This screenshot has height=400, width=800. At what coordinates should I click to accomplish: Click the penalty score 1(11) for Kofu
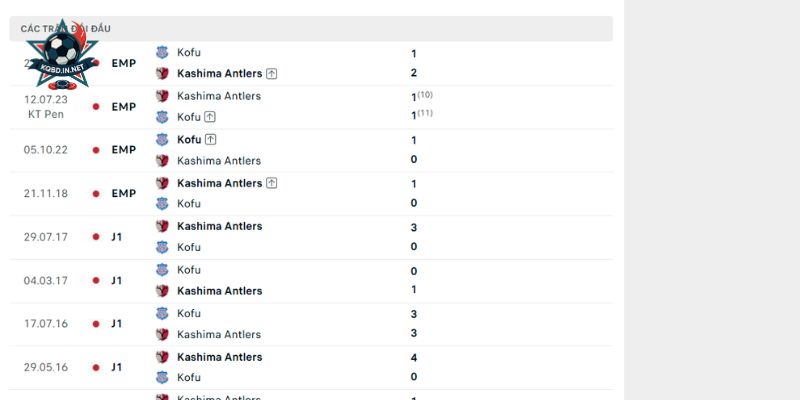[x=422, y=115]
